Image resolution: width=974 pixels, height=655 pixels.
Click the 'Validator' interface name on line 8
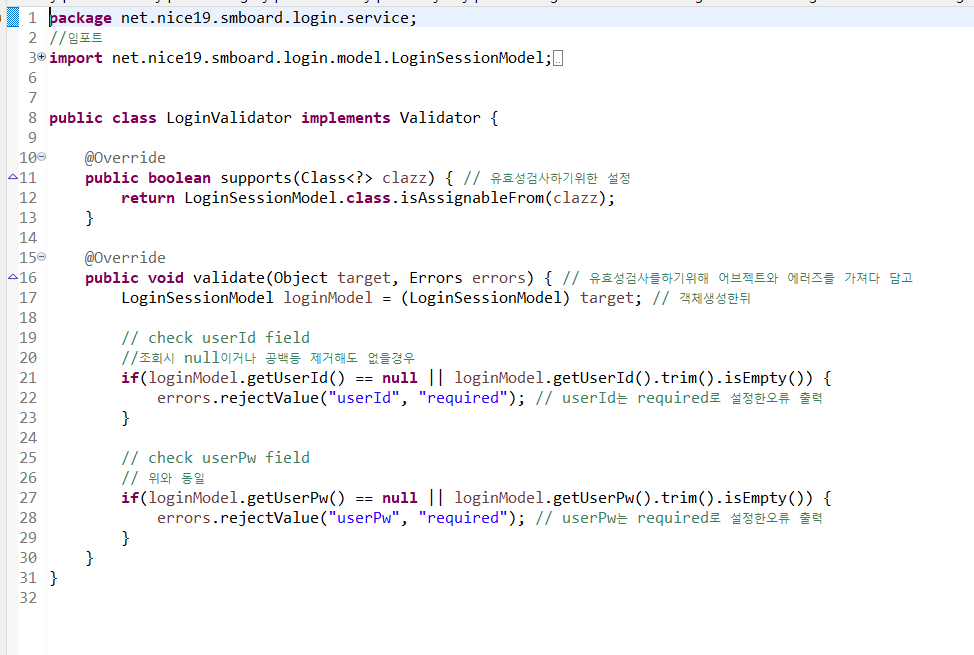(x=440, y=118)
